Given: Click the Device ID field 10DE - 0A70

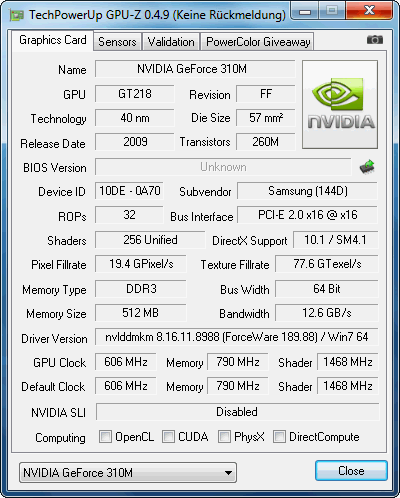Looking at the screenshot, I should 129,191.
